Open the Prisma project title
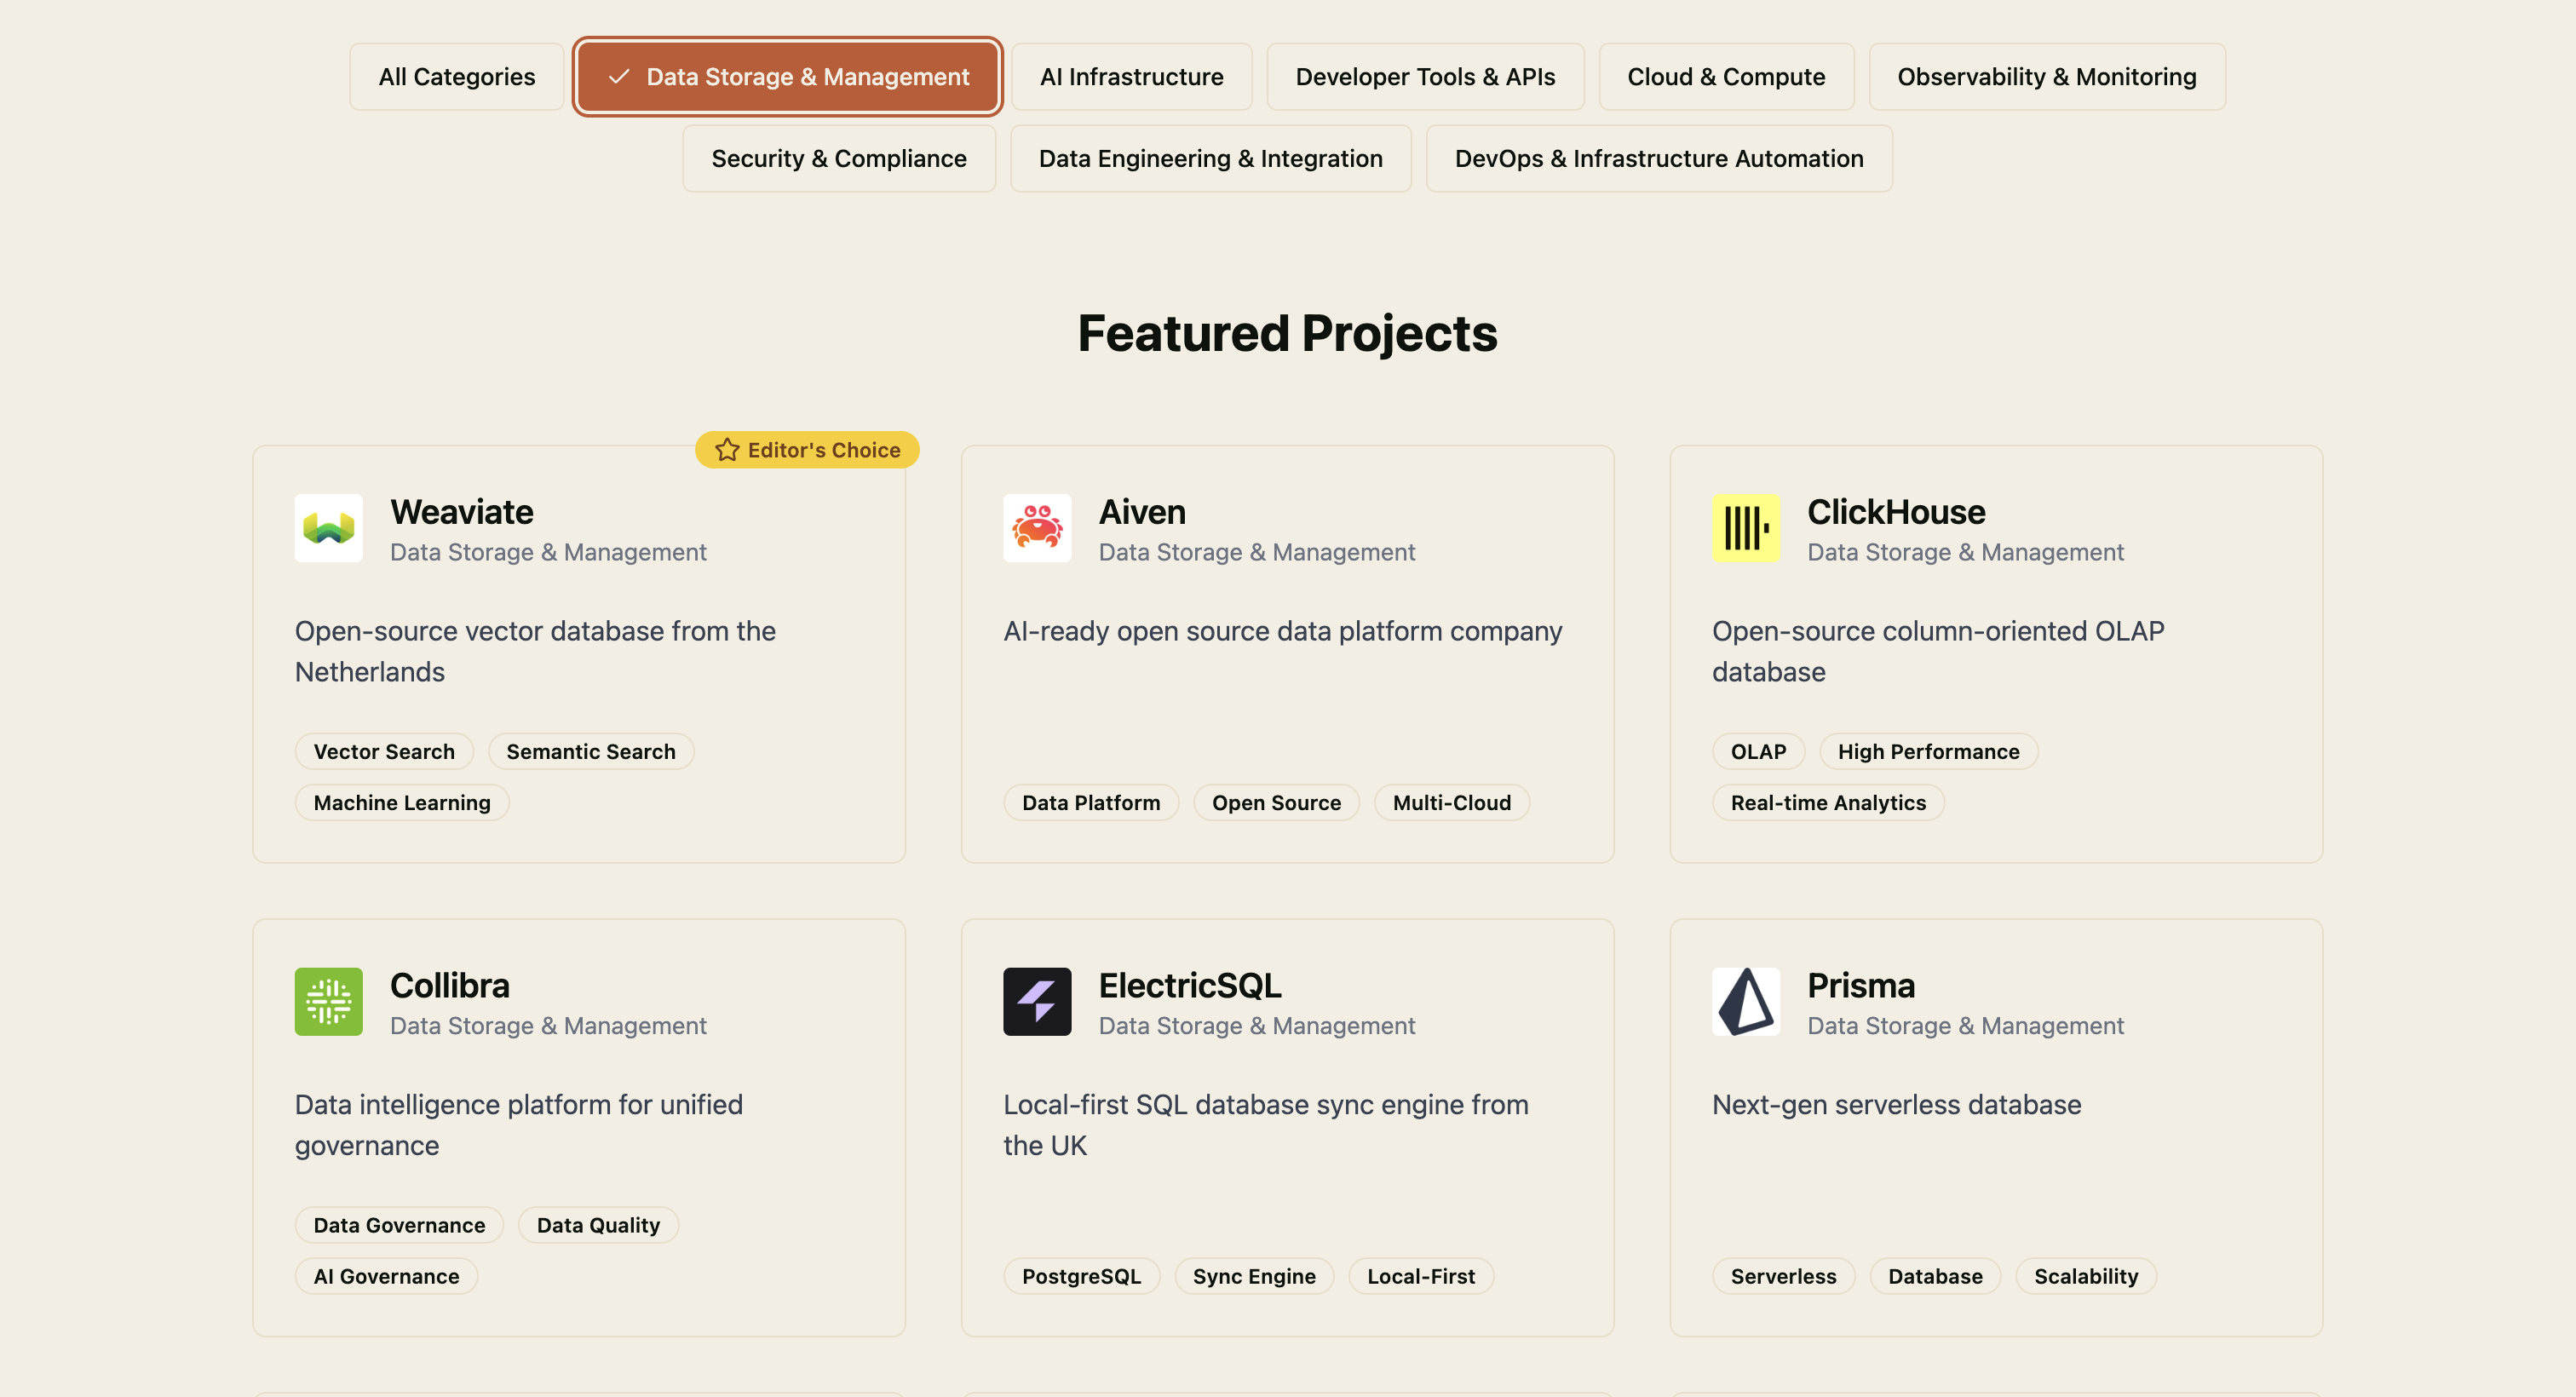2576x1397 pixels. (x=1861, y=985)
